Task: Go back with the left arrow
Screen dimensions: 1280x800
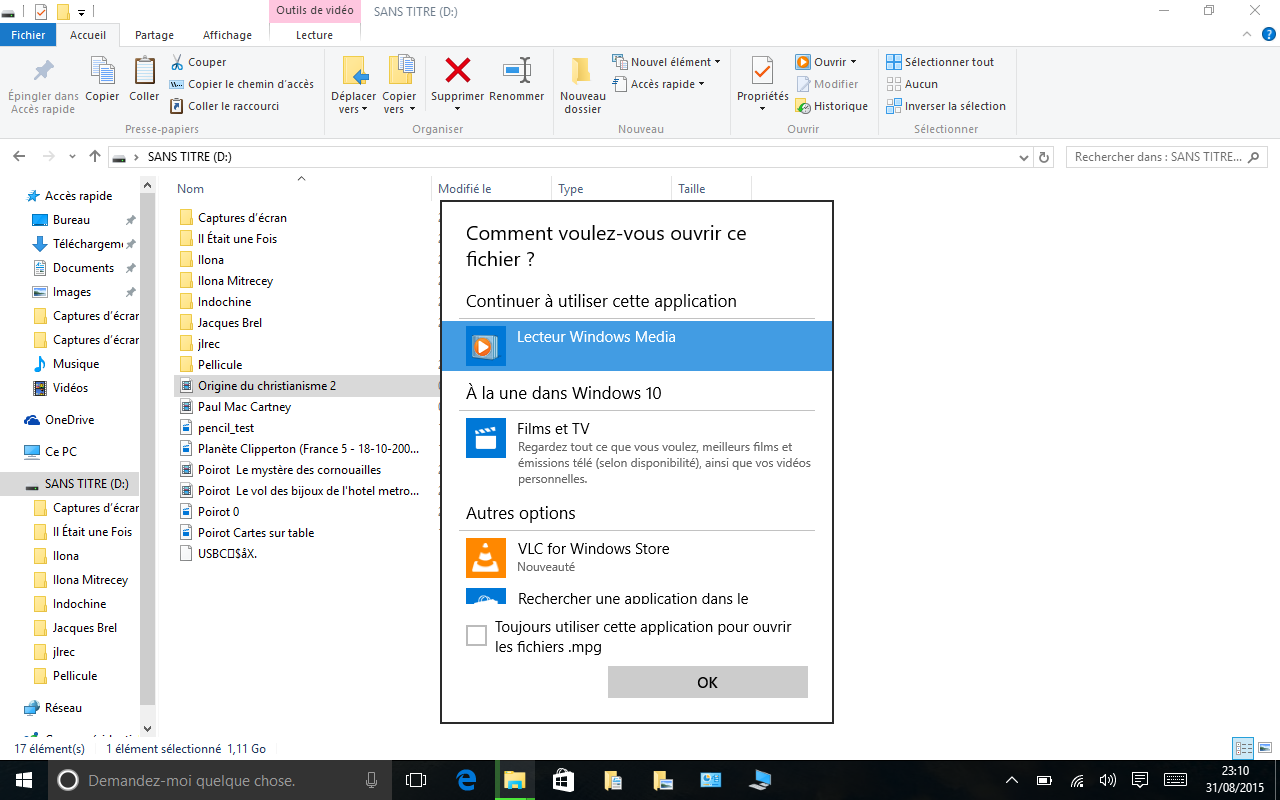Action: point(19,157)
